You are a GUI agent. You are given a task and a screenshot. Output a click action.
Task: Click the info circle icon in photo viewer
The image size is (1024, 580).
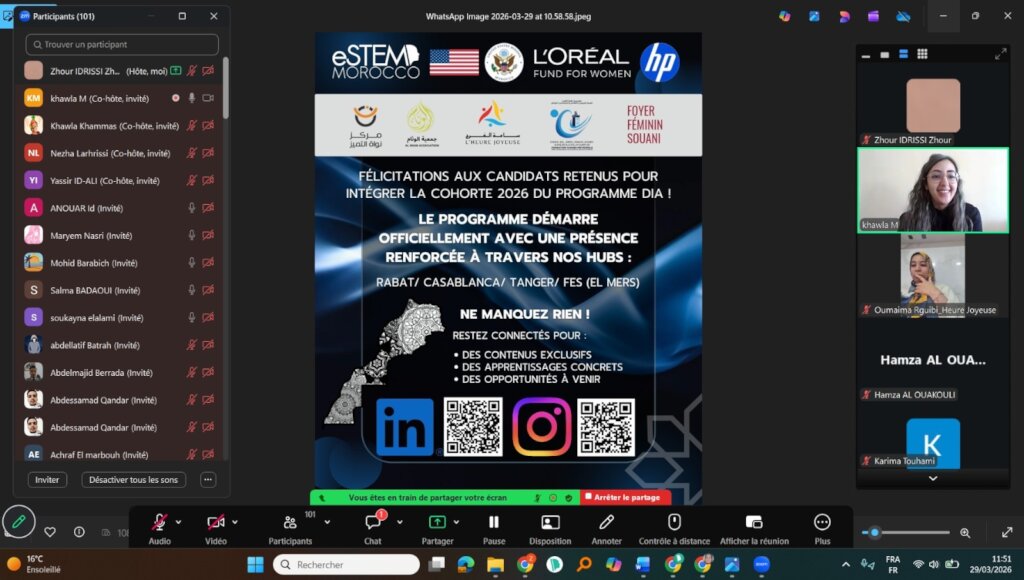pos(79,532)
